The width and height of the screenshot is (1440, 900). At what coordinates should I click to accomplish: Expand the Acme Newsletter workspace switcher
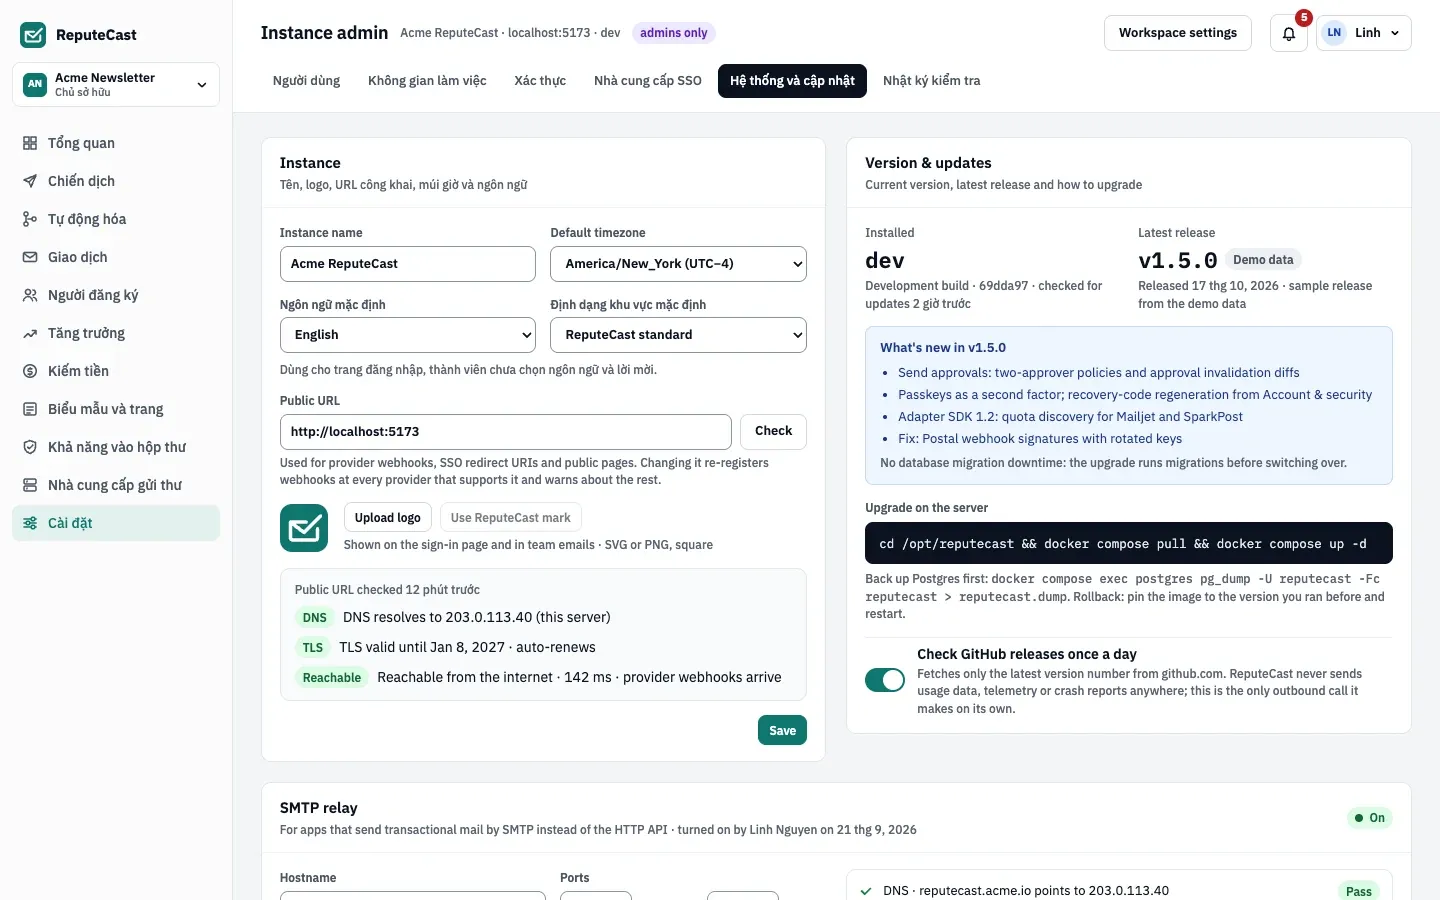click(x=116, y=84)
